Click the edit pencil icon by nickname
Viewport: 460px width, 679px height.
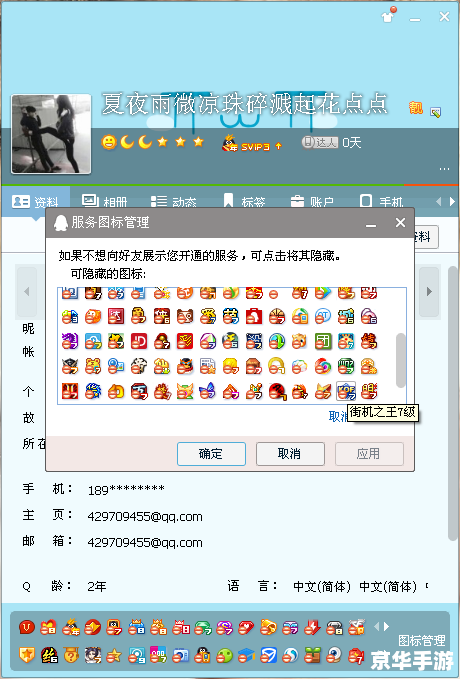[x=435, y=112]
